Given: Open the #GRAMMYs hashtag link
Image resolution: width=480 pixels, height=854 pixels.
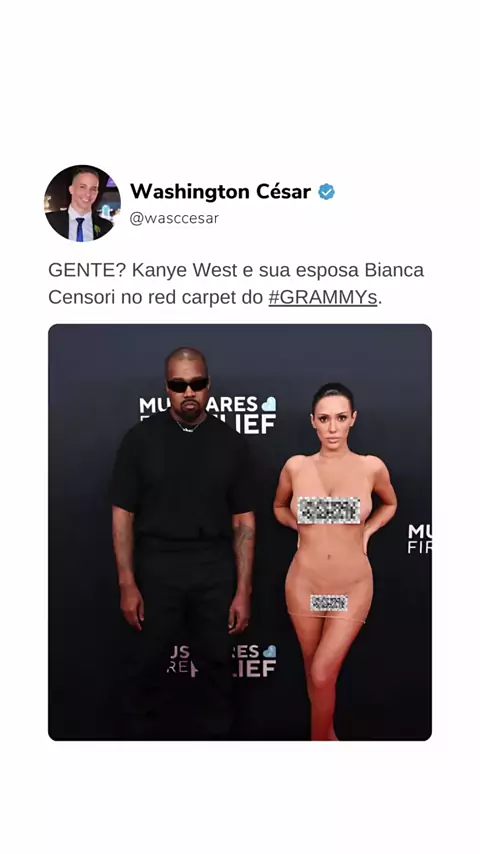Looking at the screenshot, I should click(x=323, y=297).
